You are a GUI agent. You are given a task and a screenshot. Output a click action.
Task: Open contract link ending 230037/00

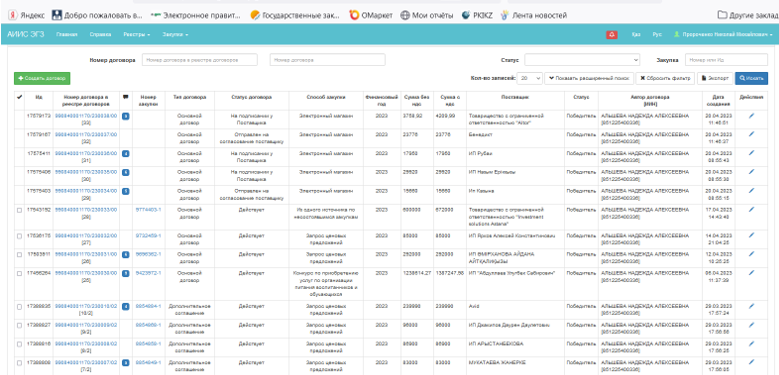point(86,134)
